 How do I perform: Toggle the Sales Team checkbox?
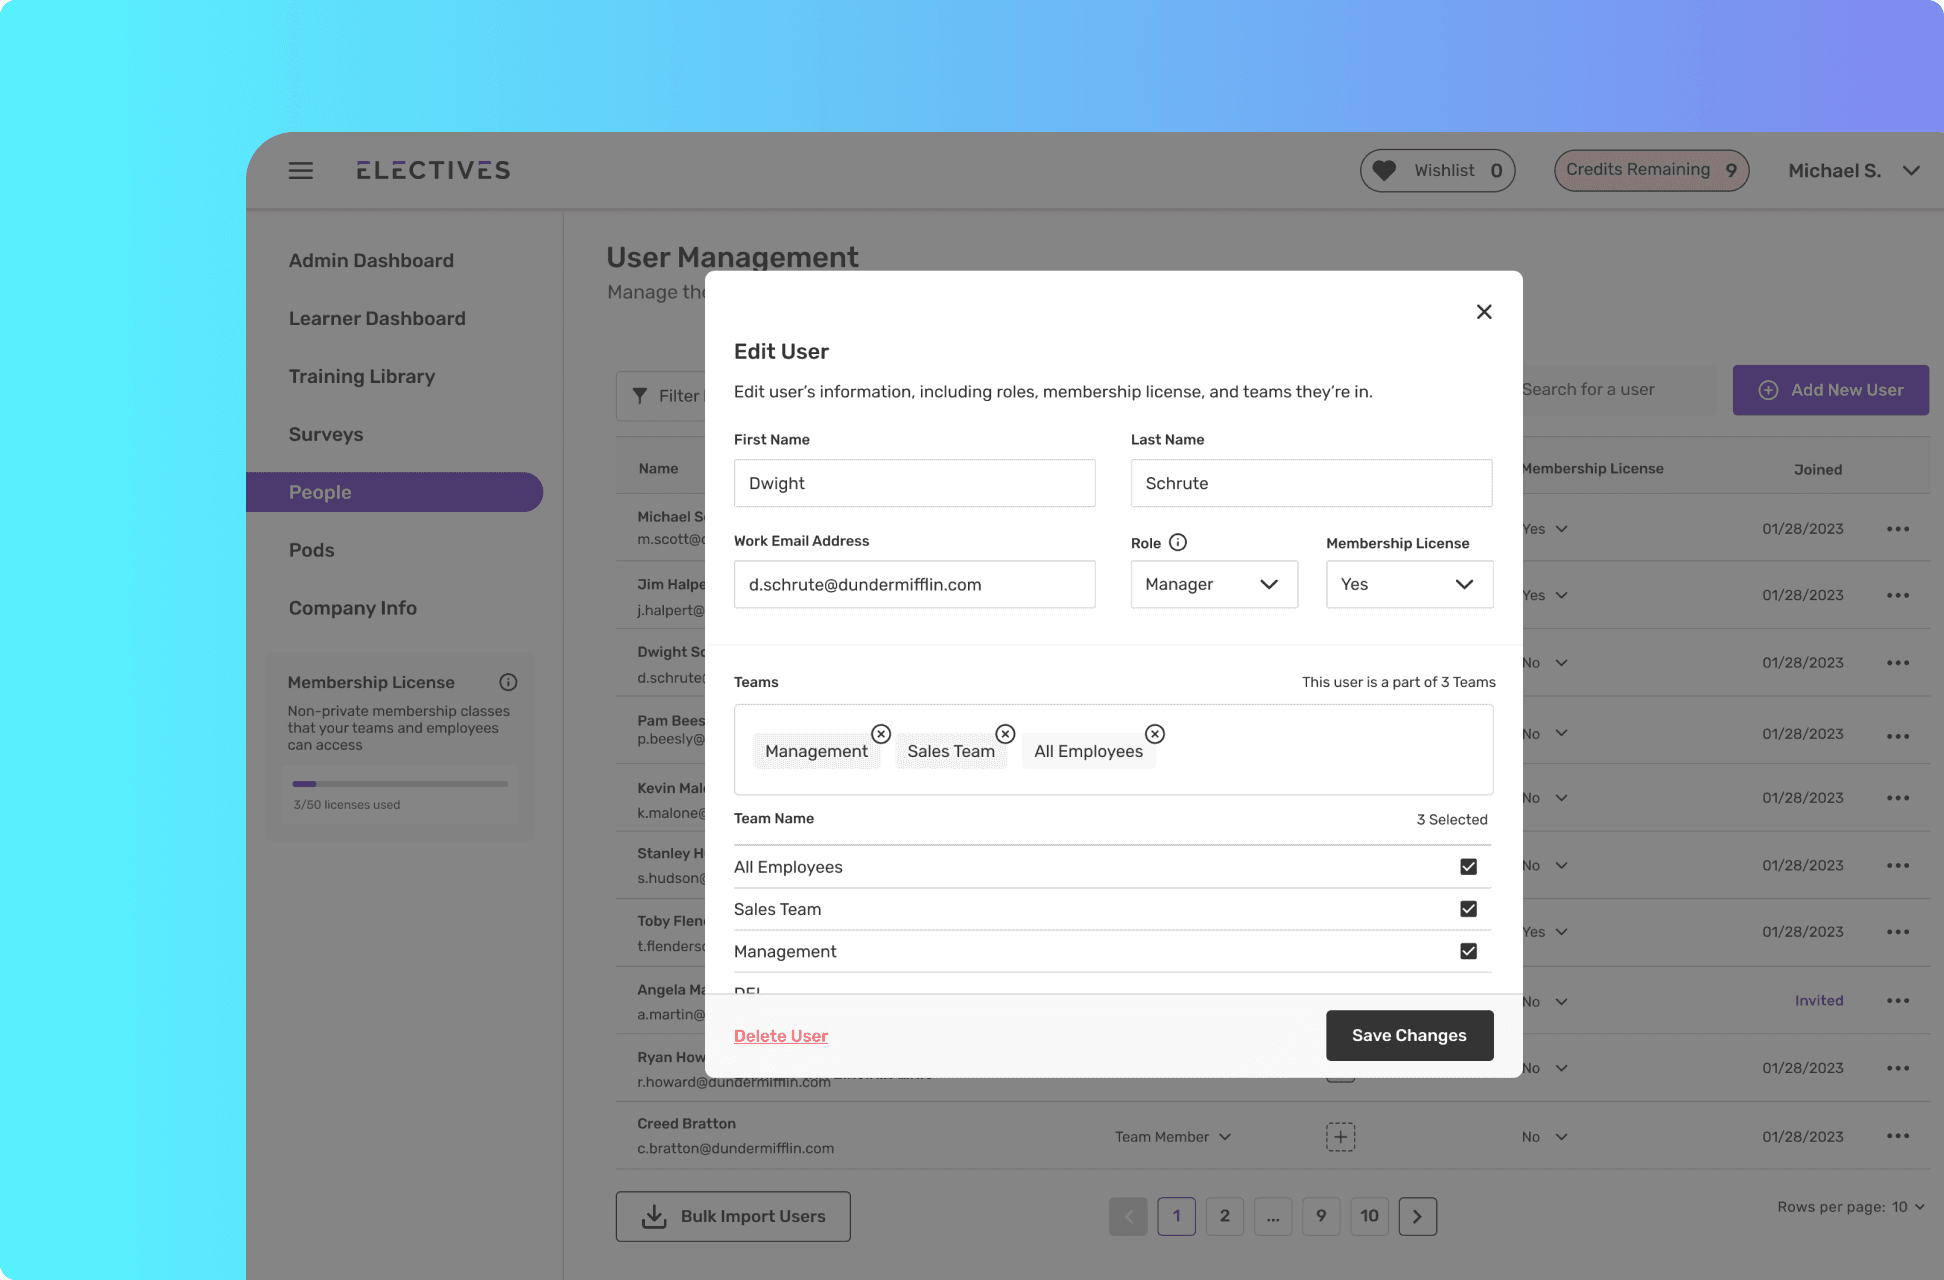[1468, 909]
